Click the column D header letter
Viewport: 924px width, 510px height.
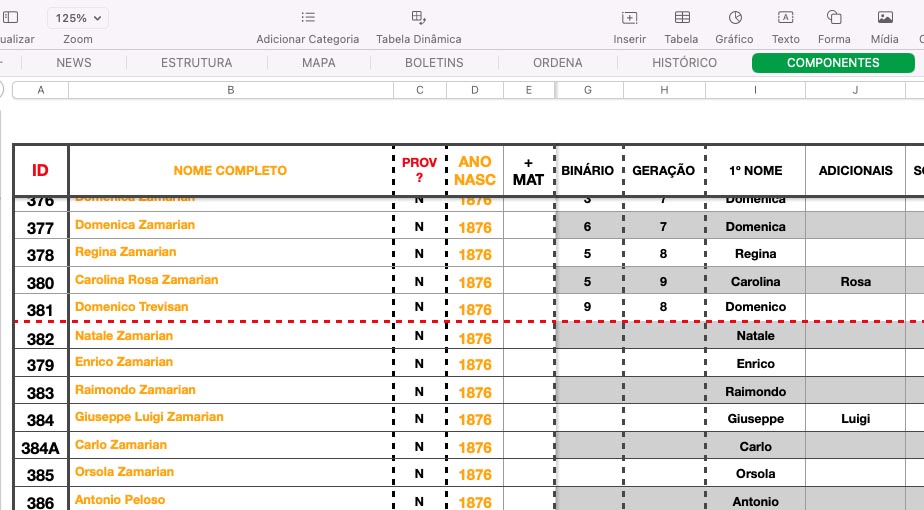475,90
